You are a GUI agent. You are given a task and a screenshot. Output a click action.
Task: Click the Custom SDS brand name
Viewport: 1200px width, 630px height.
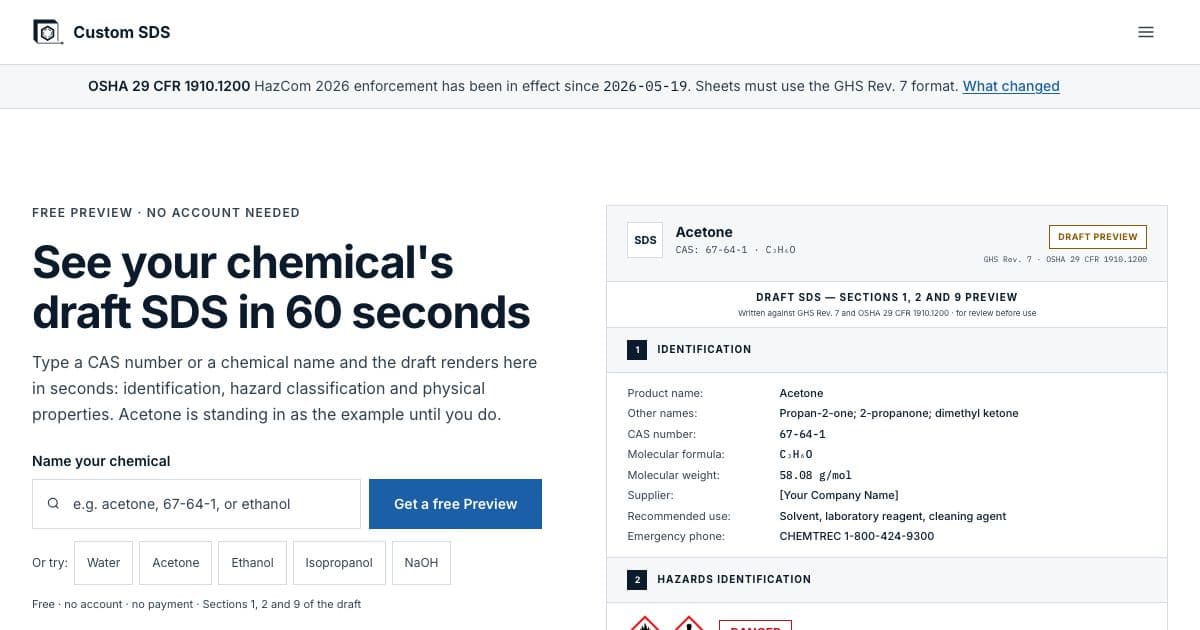(x=122, y=32)
